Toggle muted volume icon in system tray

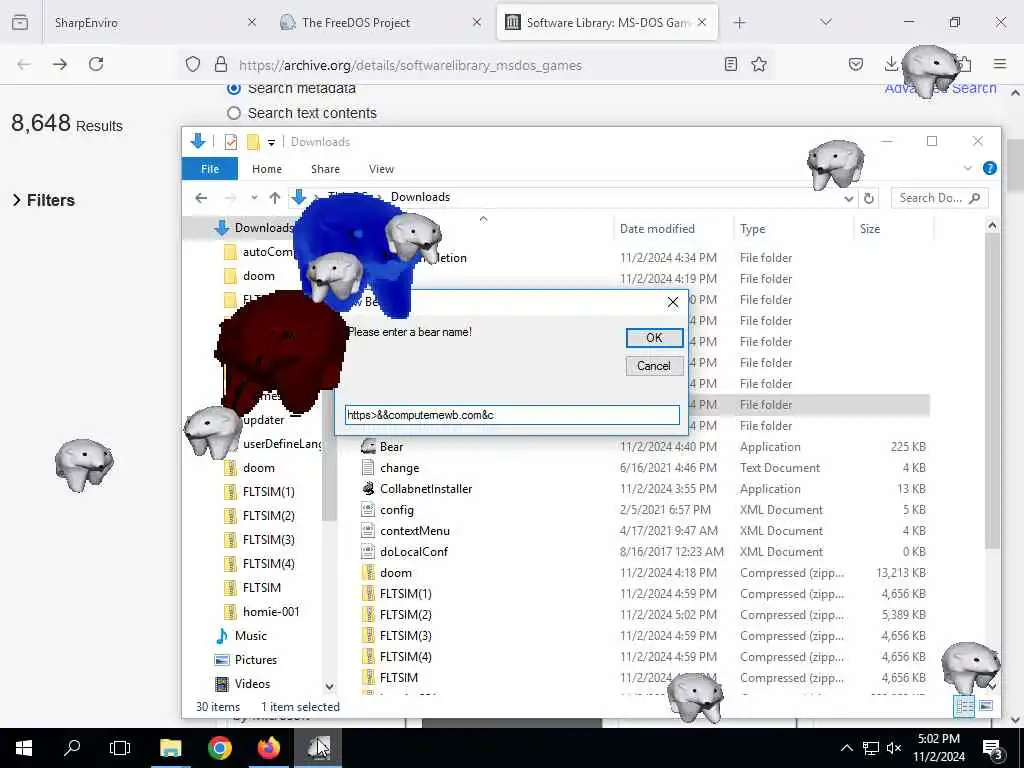click(894, 748)
